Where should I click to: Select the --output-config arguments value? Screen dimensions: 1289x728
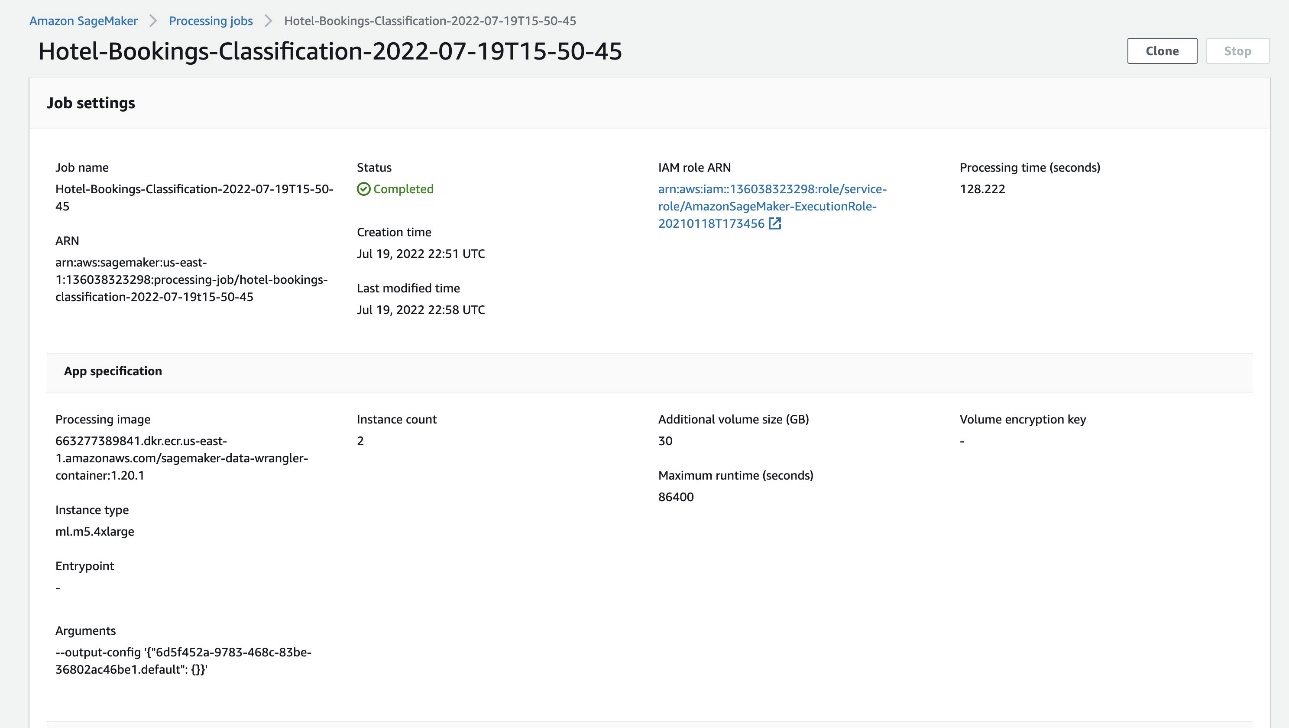coord(184,661)
